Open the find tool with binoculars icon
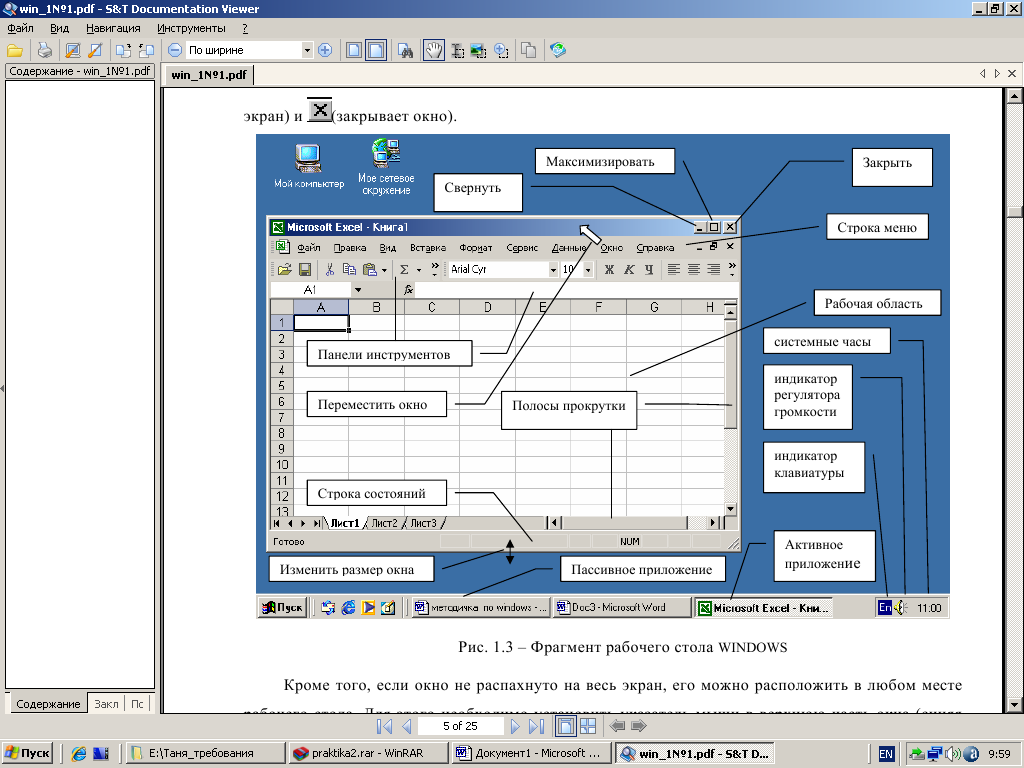Viewport: 1024px width, 768px height. (x=406, y=50)
